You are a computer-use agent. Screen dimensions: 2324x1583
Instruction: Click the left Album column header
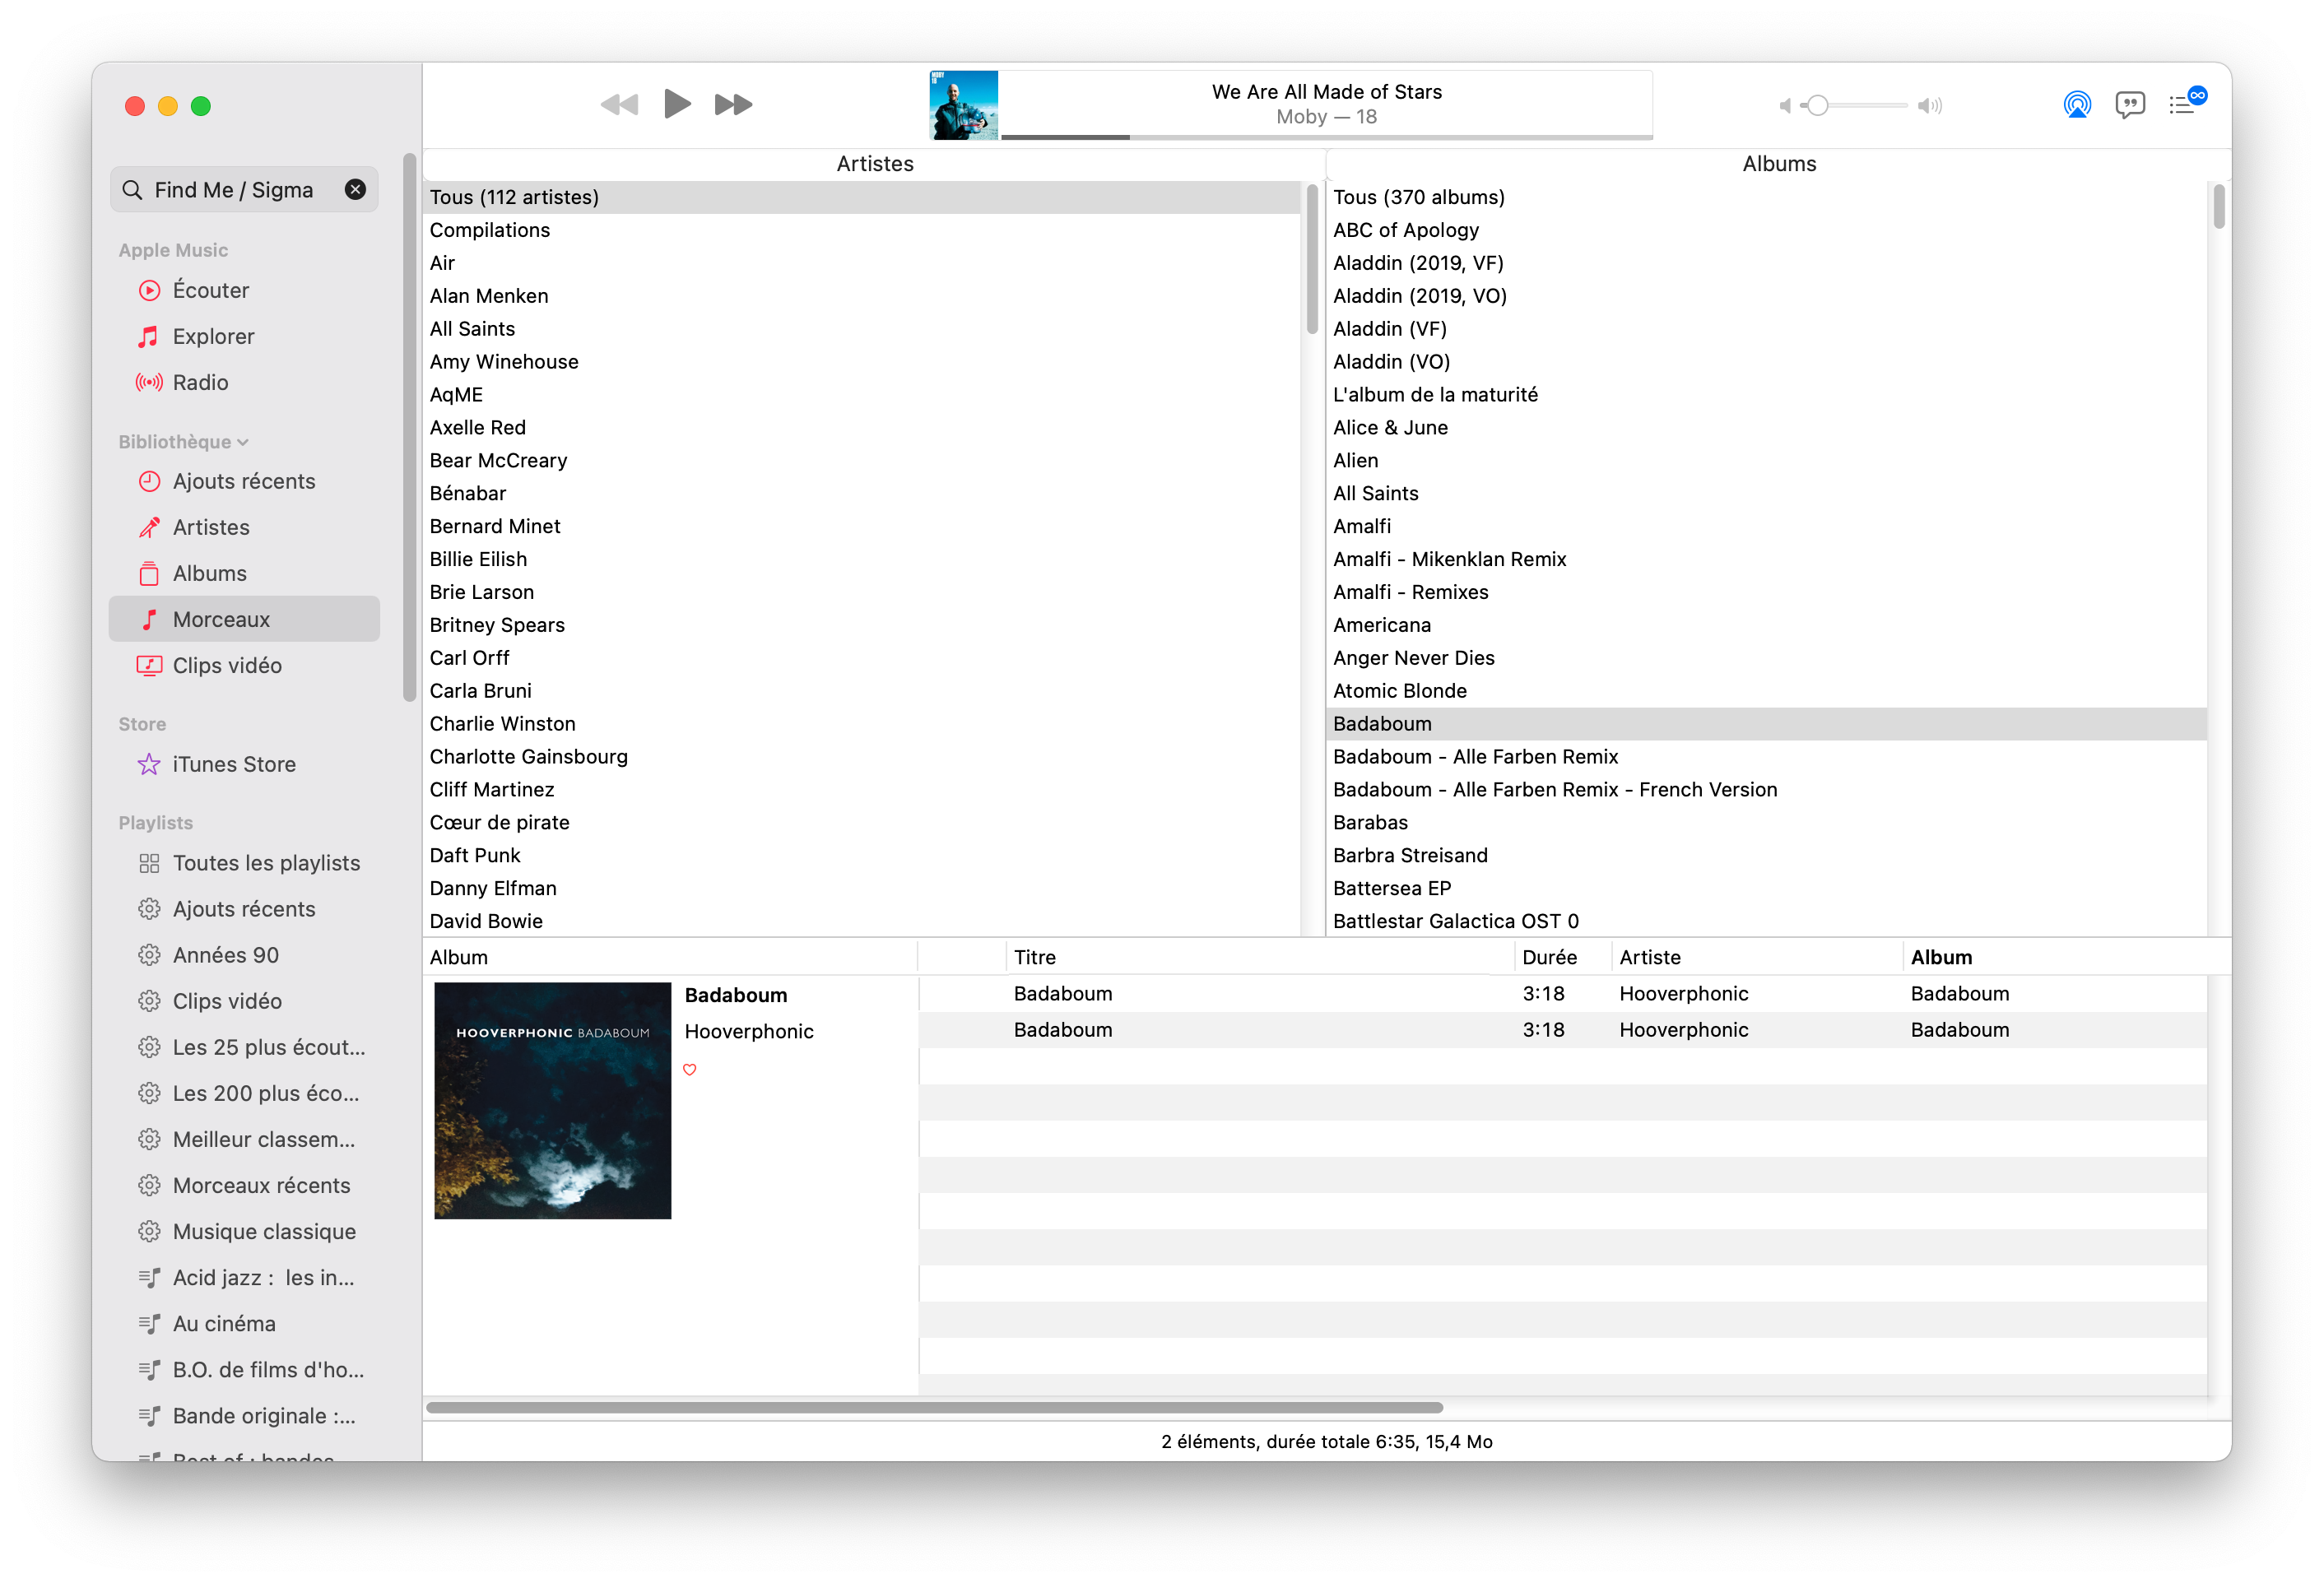coord(670,957)
